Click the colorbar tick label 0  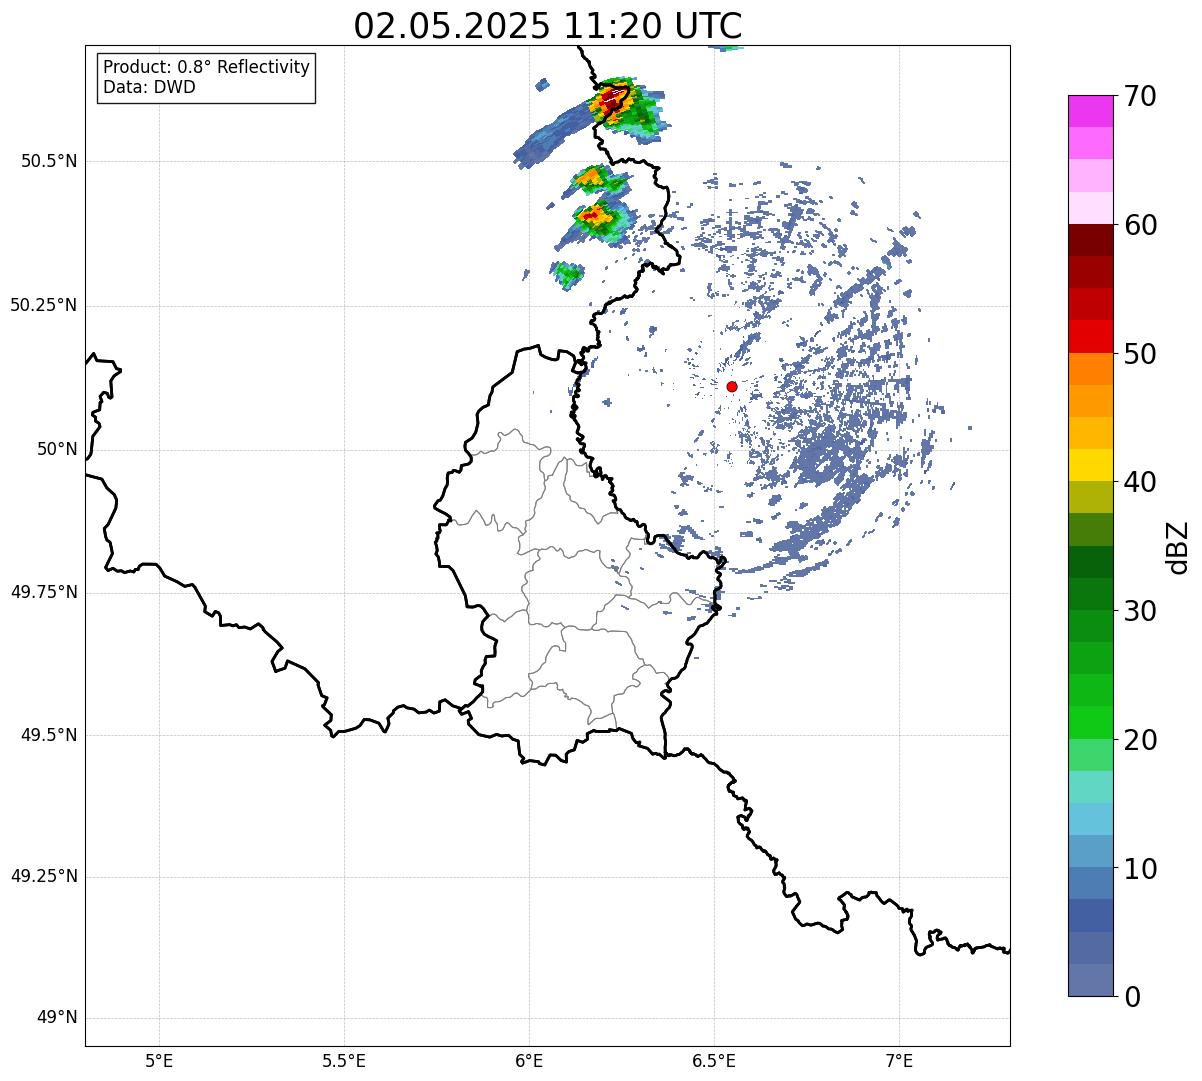(1132, 997)
